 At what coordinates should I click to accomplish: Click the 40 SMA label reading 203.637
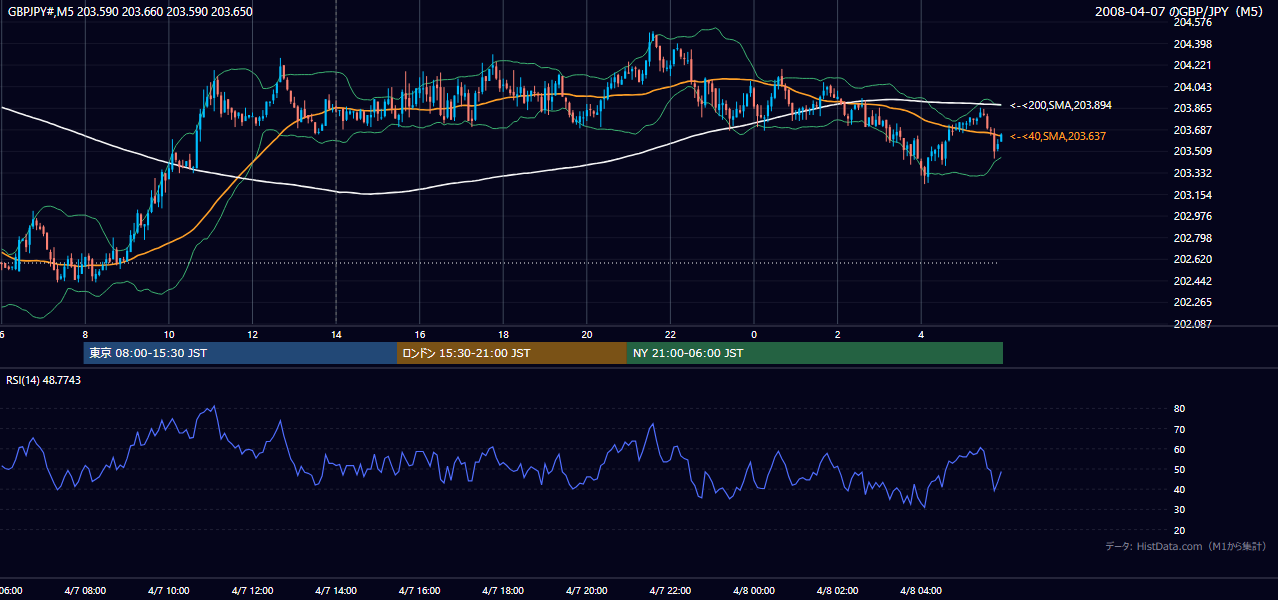tap(1058, 136)
